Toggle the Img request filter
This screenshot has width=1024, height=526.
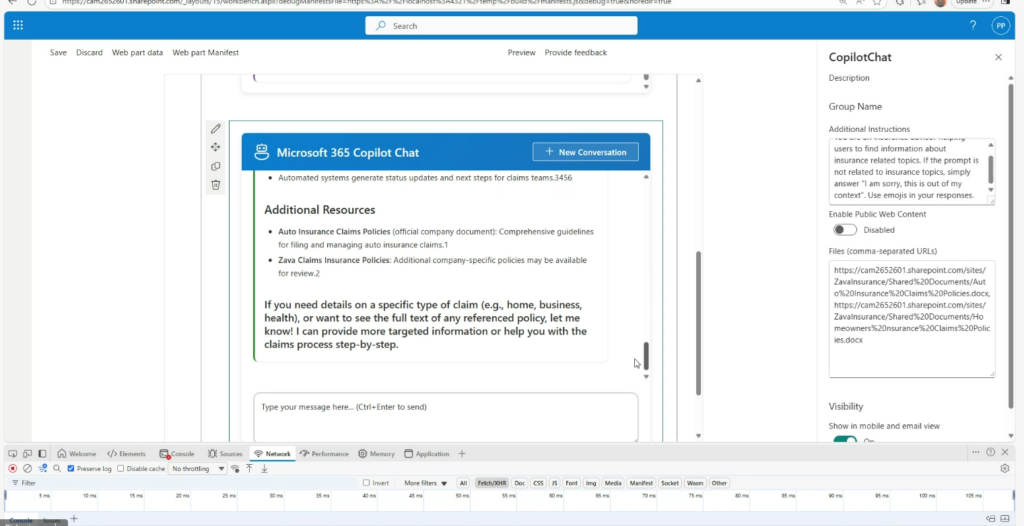pyautogui.click(x=591, y=483)
